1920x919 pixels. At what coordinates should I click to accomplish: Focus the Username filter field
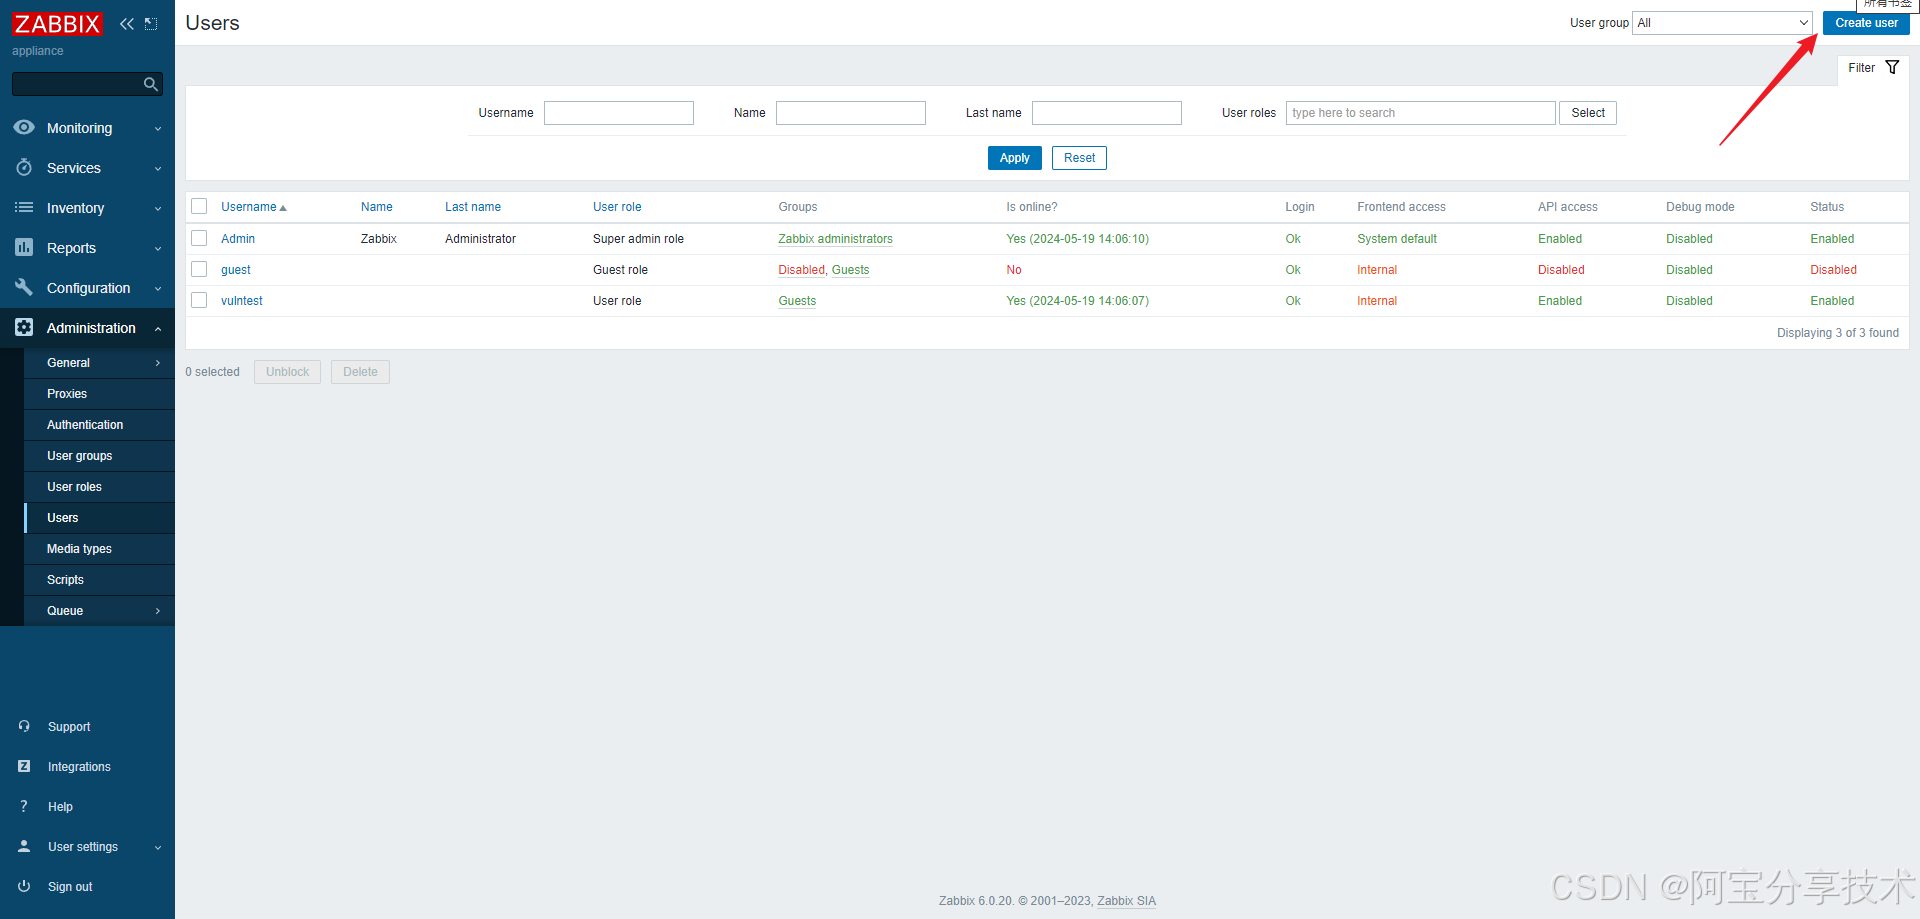619,113
